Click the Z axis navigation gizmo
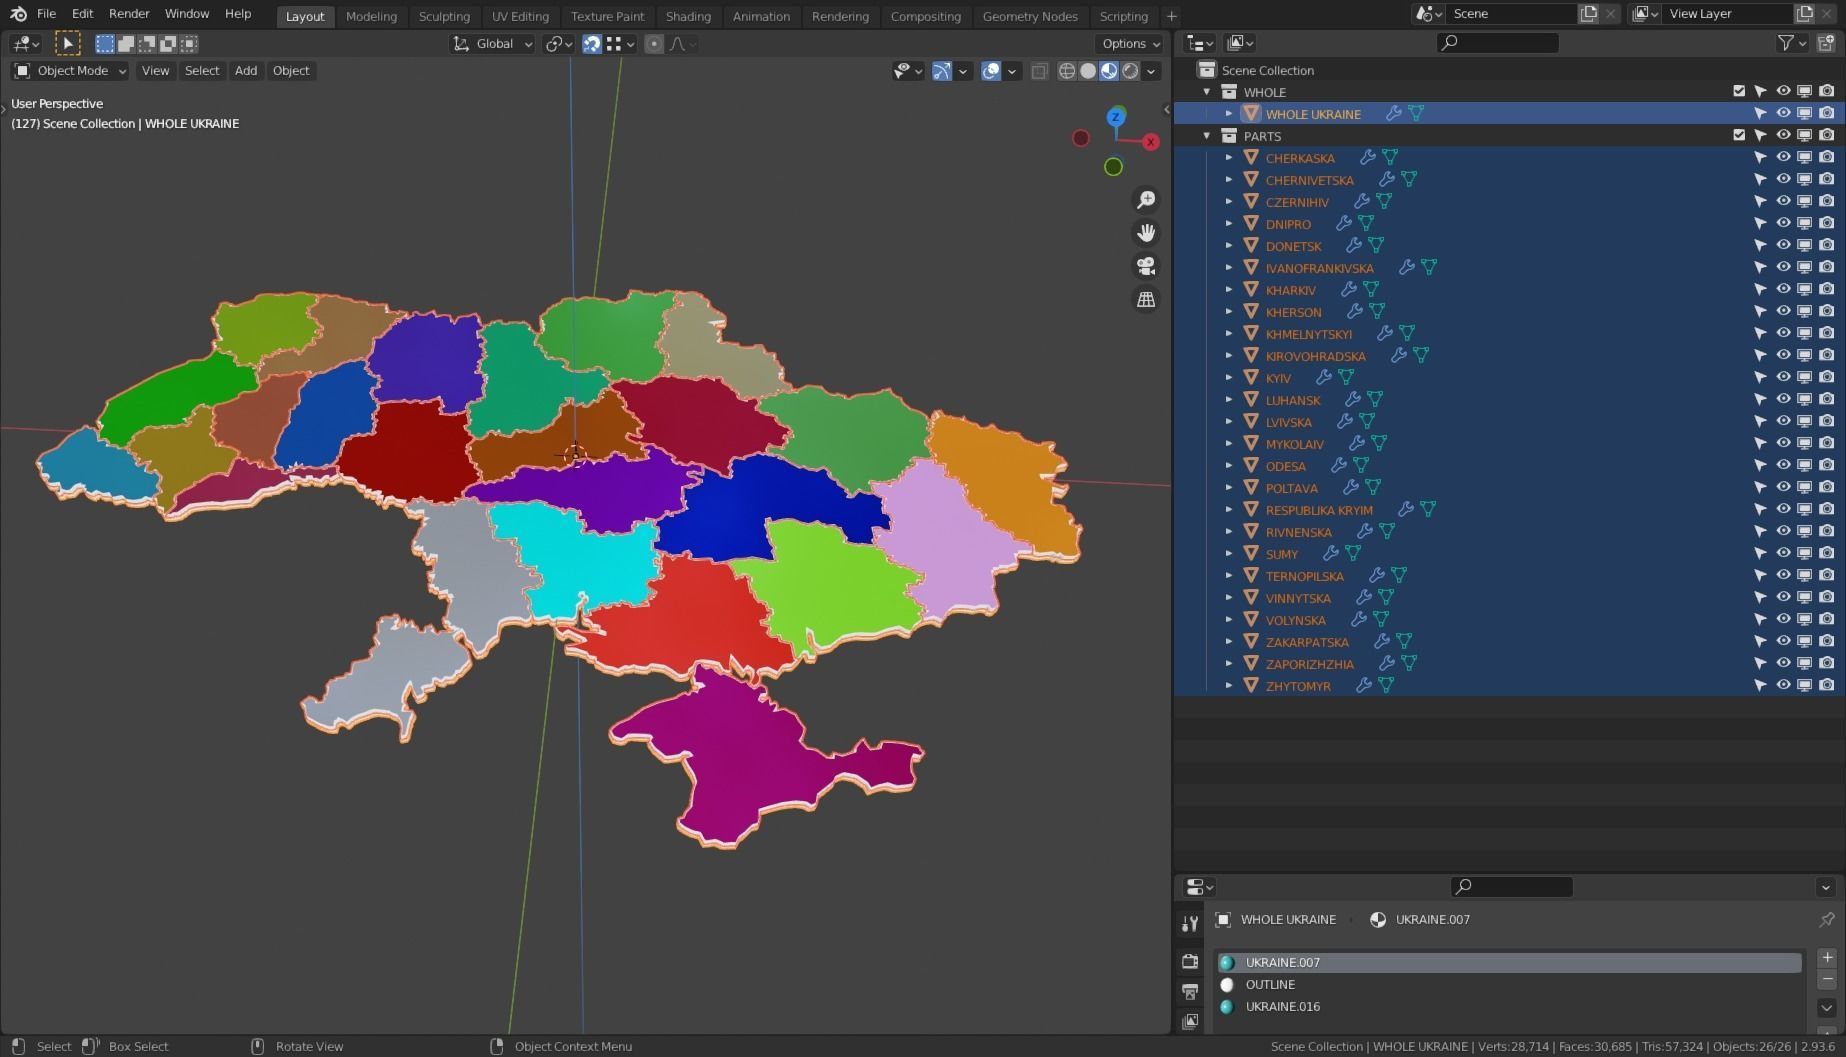This screenshot has height=1057, width=1846. (1116, 118)
